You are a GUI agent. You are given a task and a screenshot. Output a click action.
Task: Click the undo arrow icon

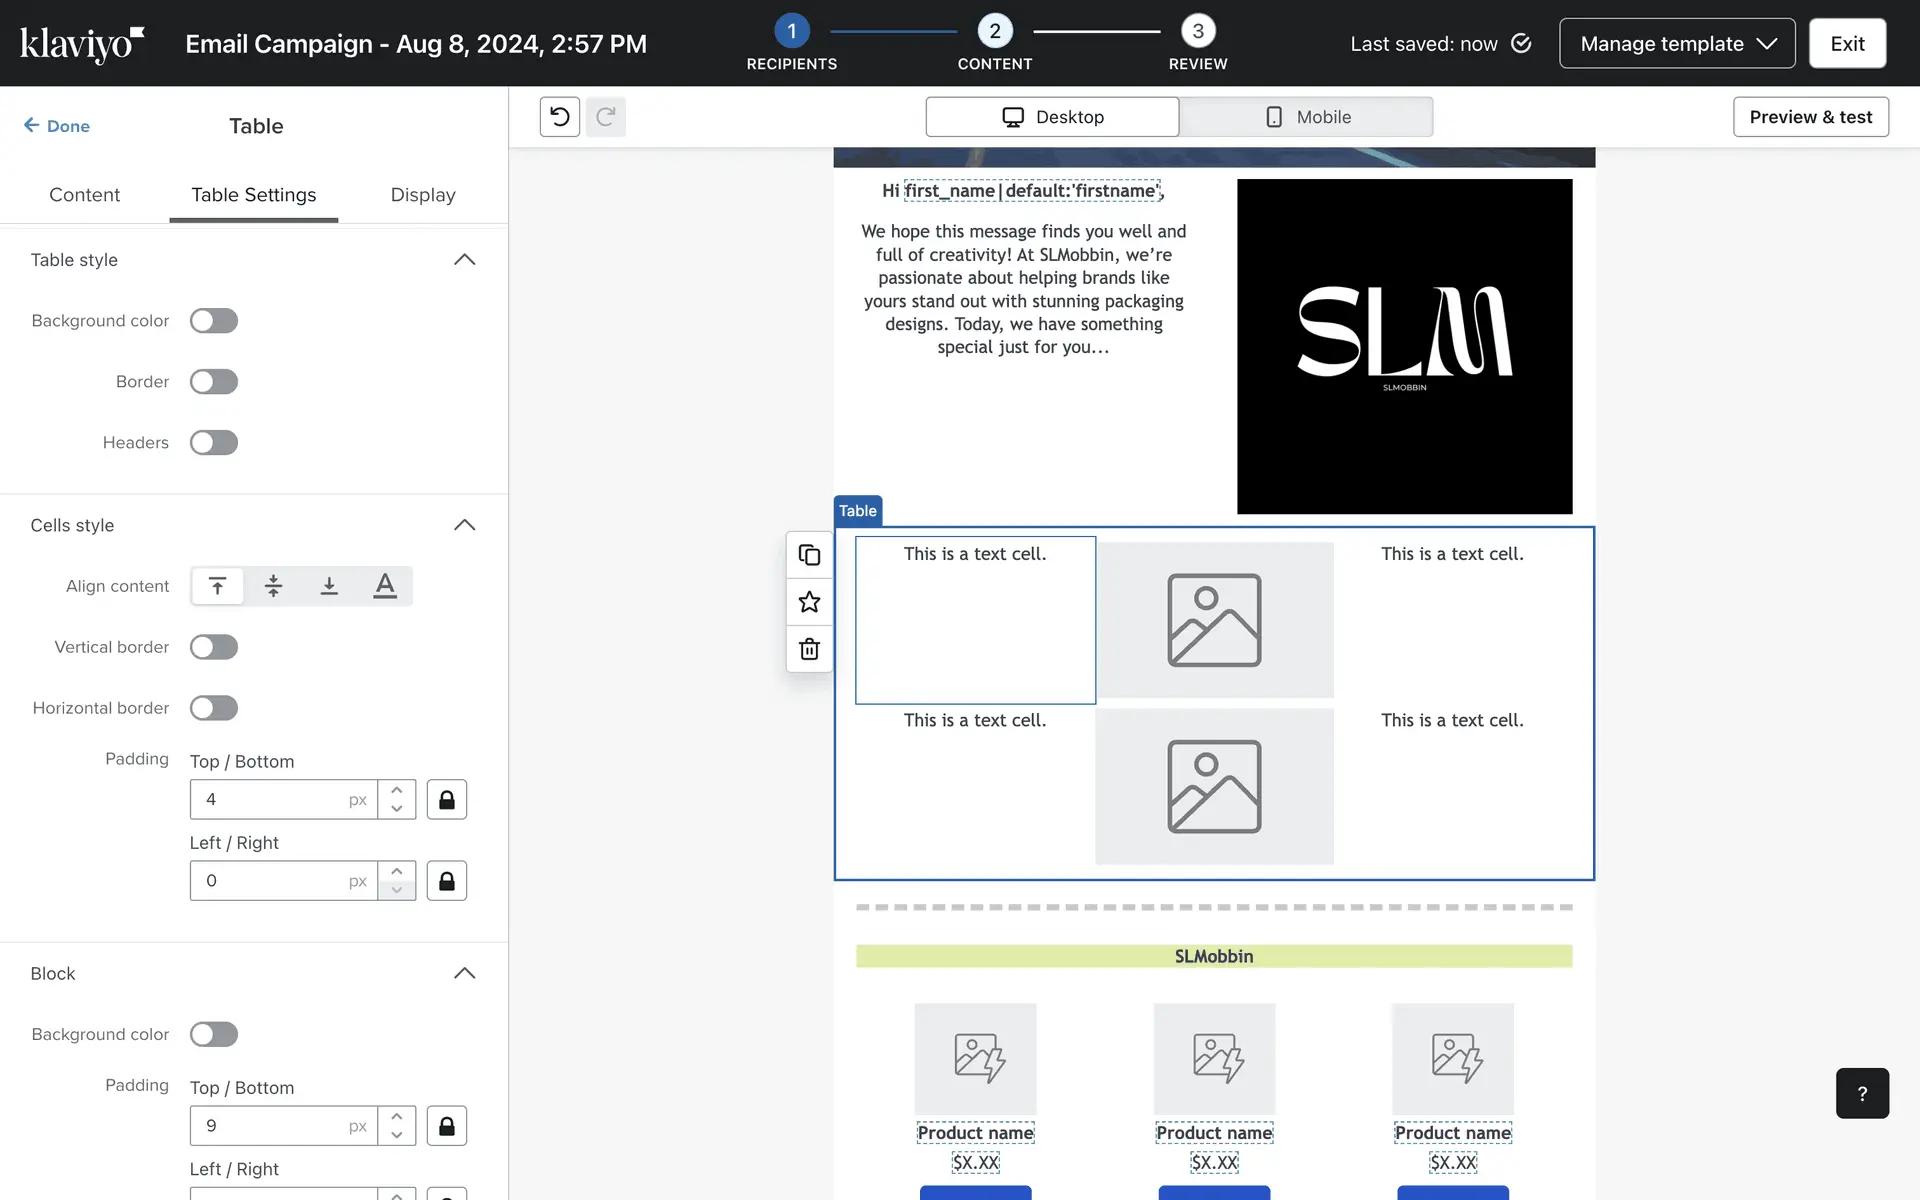pos(560,117)
